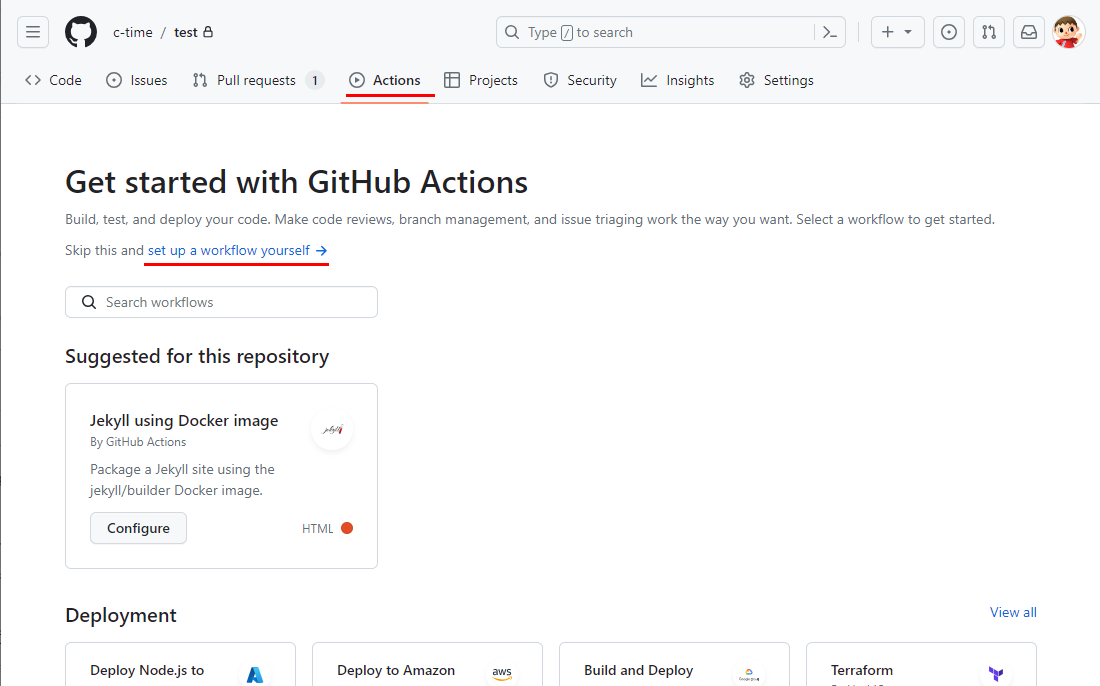The image size is (1100, 686).
Task: Click the magnifier icon in Search workflows
Action: (88, 302)
